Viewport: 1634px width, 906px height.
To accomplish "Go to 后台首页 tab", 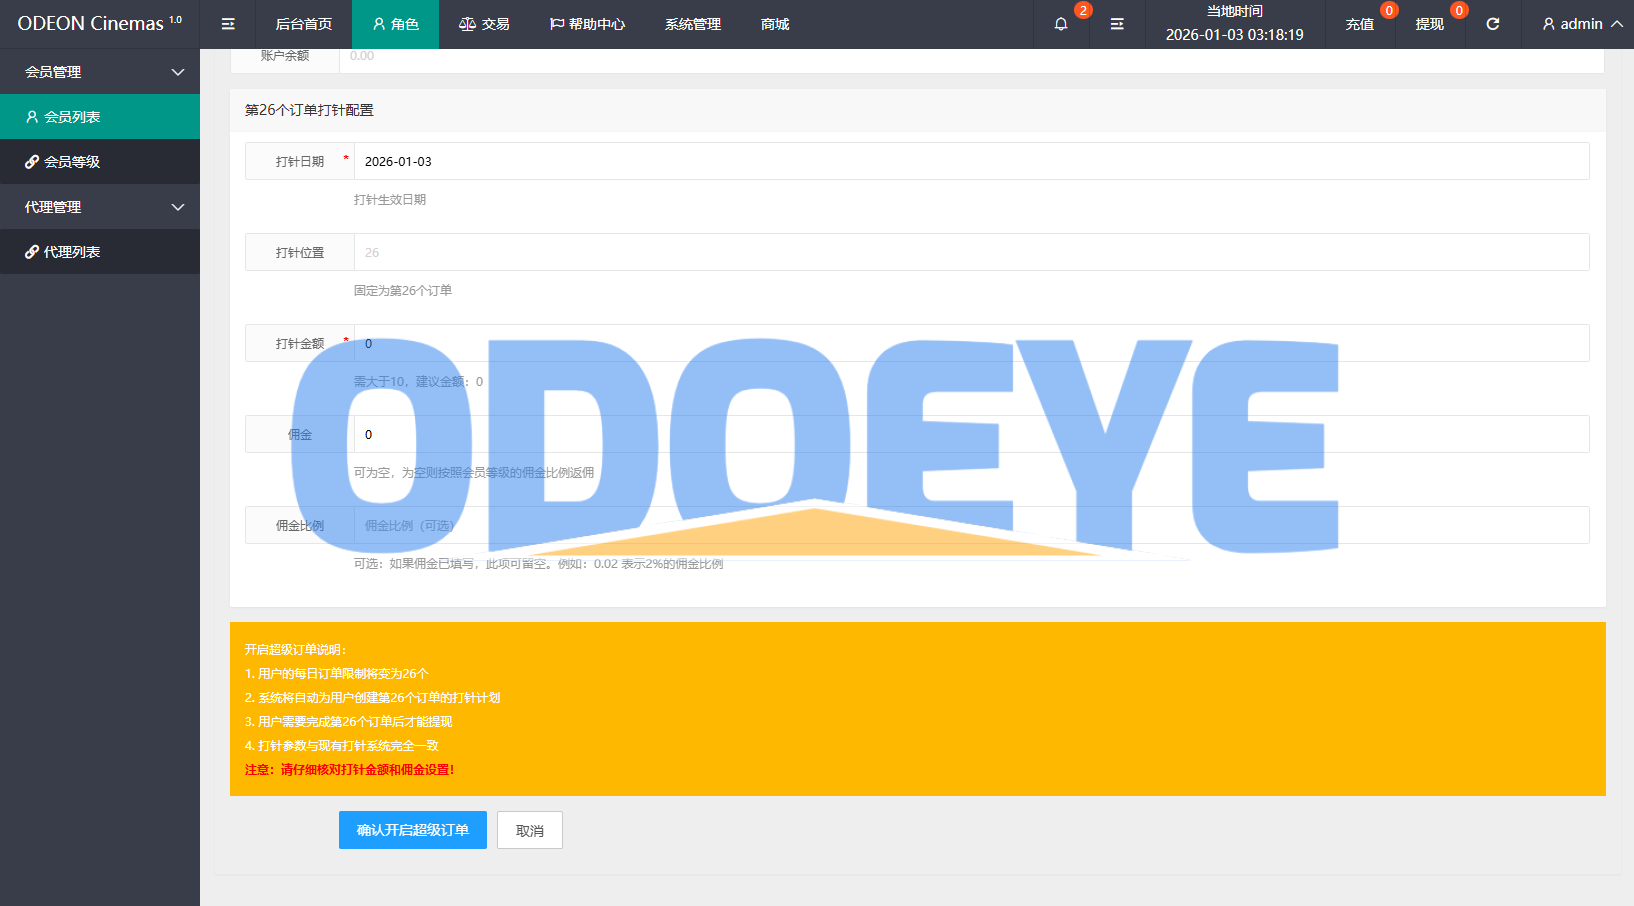I will (x=303, y=24).
